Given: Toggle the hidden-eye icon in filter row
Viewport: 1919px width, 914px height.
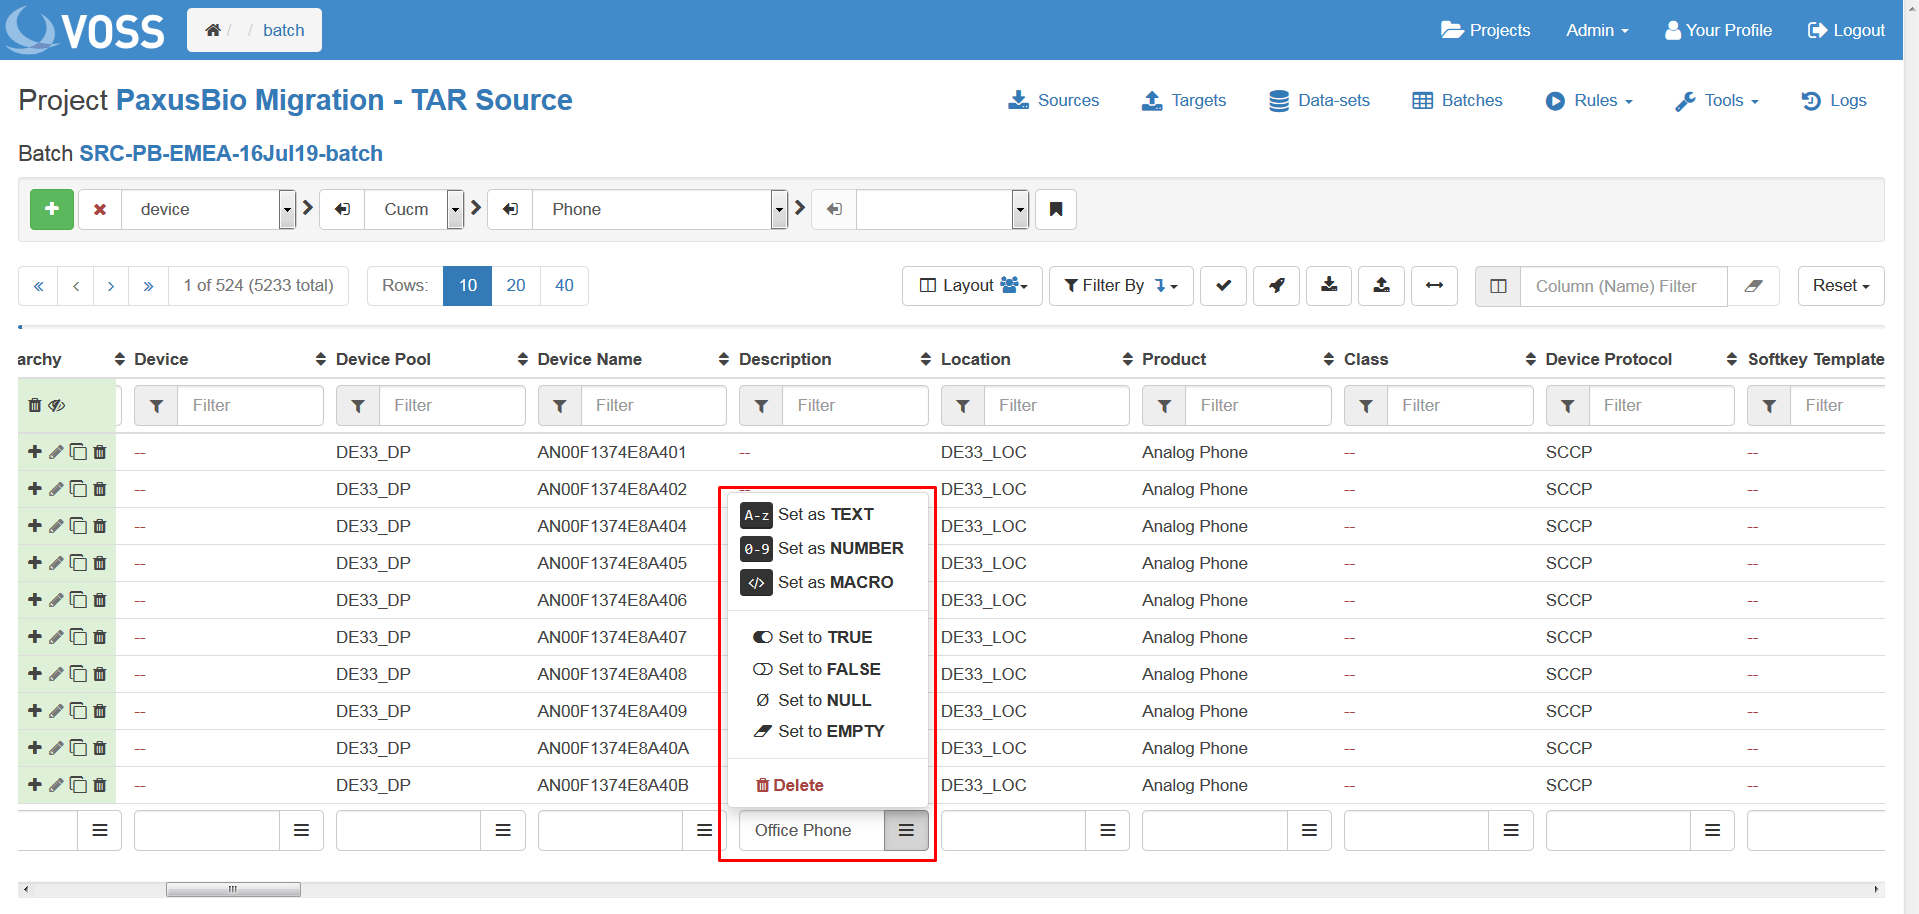Looking at the screenshot, I should (x=57, y=405).
